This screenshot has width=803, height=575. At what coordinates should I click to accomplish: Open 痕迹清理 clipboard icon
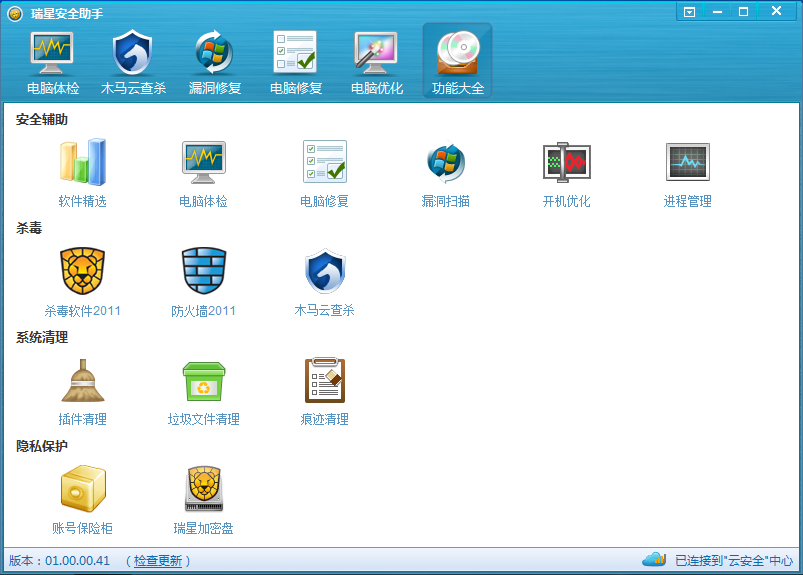[x=325, y=380]
